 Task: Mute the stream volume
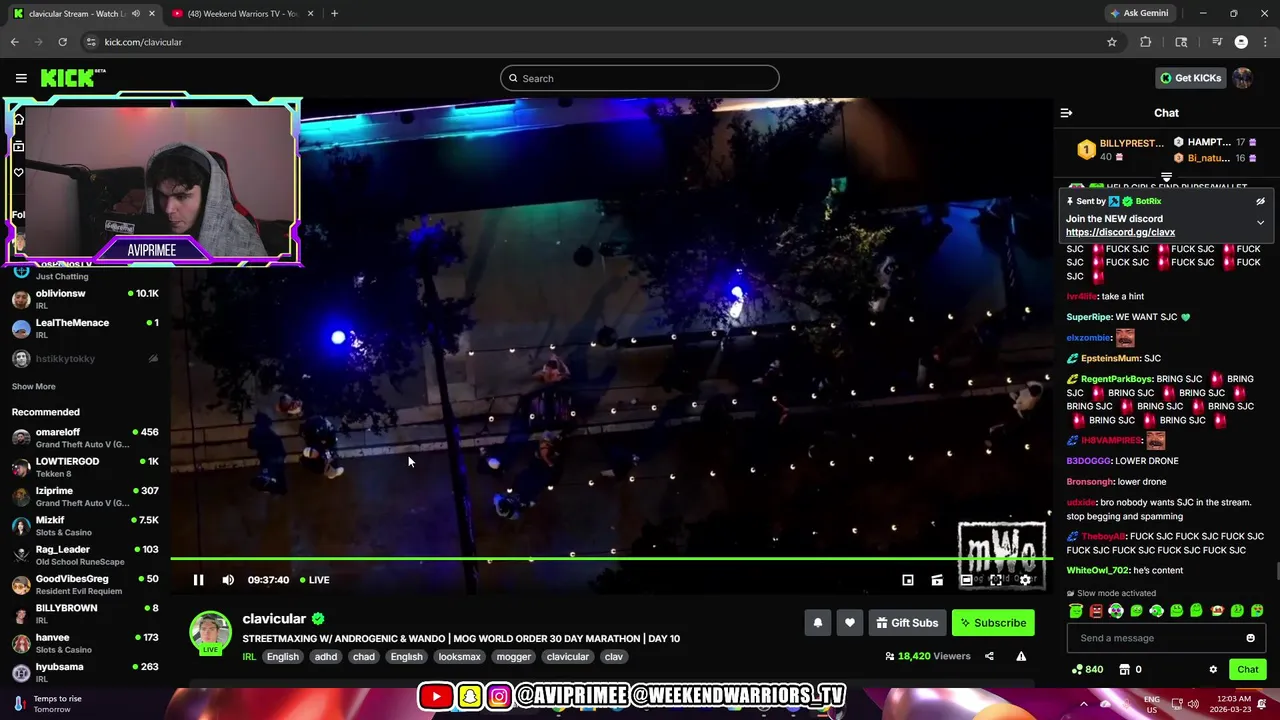pyautogui.click(x=228, y=580)
